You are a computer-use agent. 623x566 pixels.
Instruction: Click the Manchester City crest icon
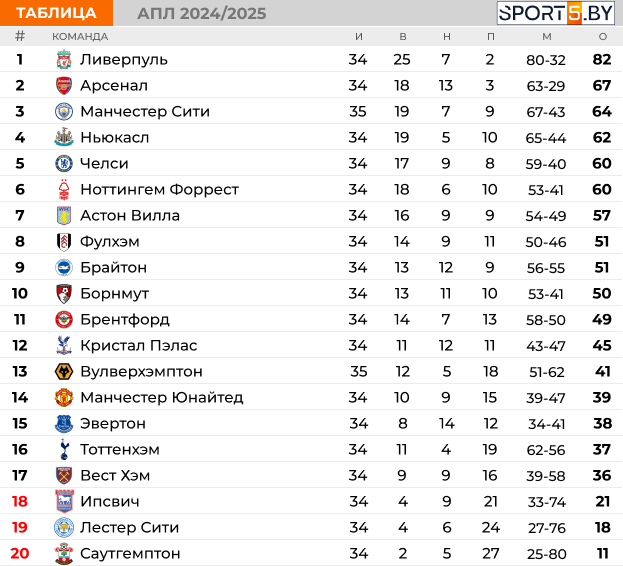[64, 112]
